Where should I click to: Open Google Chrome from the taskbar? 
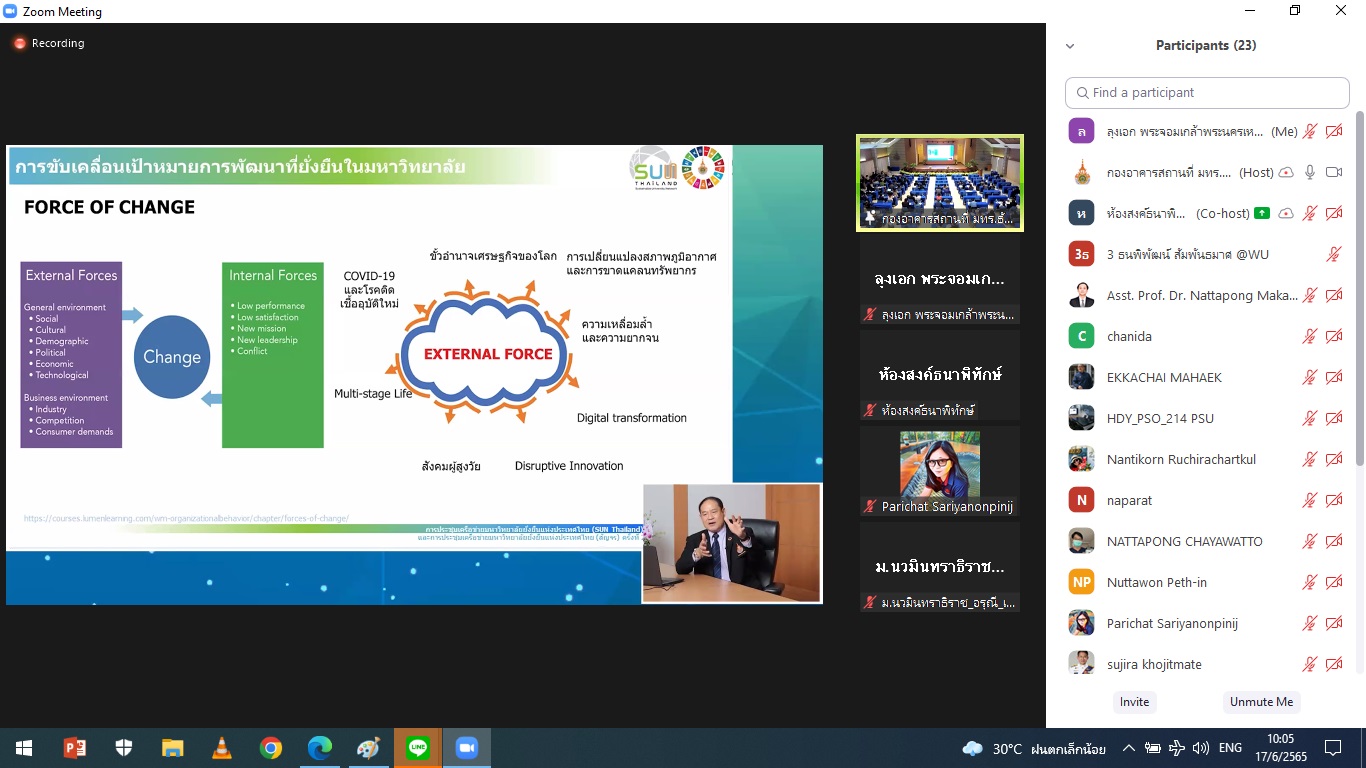tap(271, 748)
